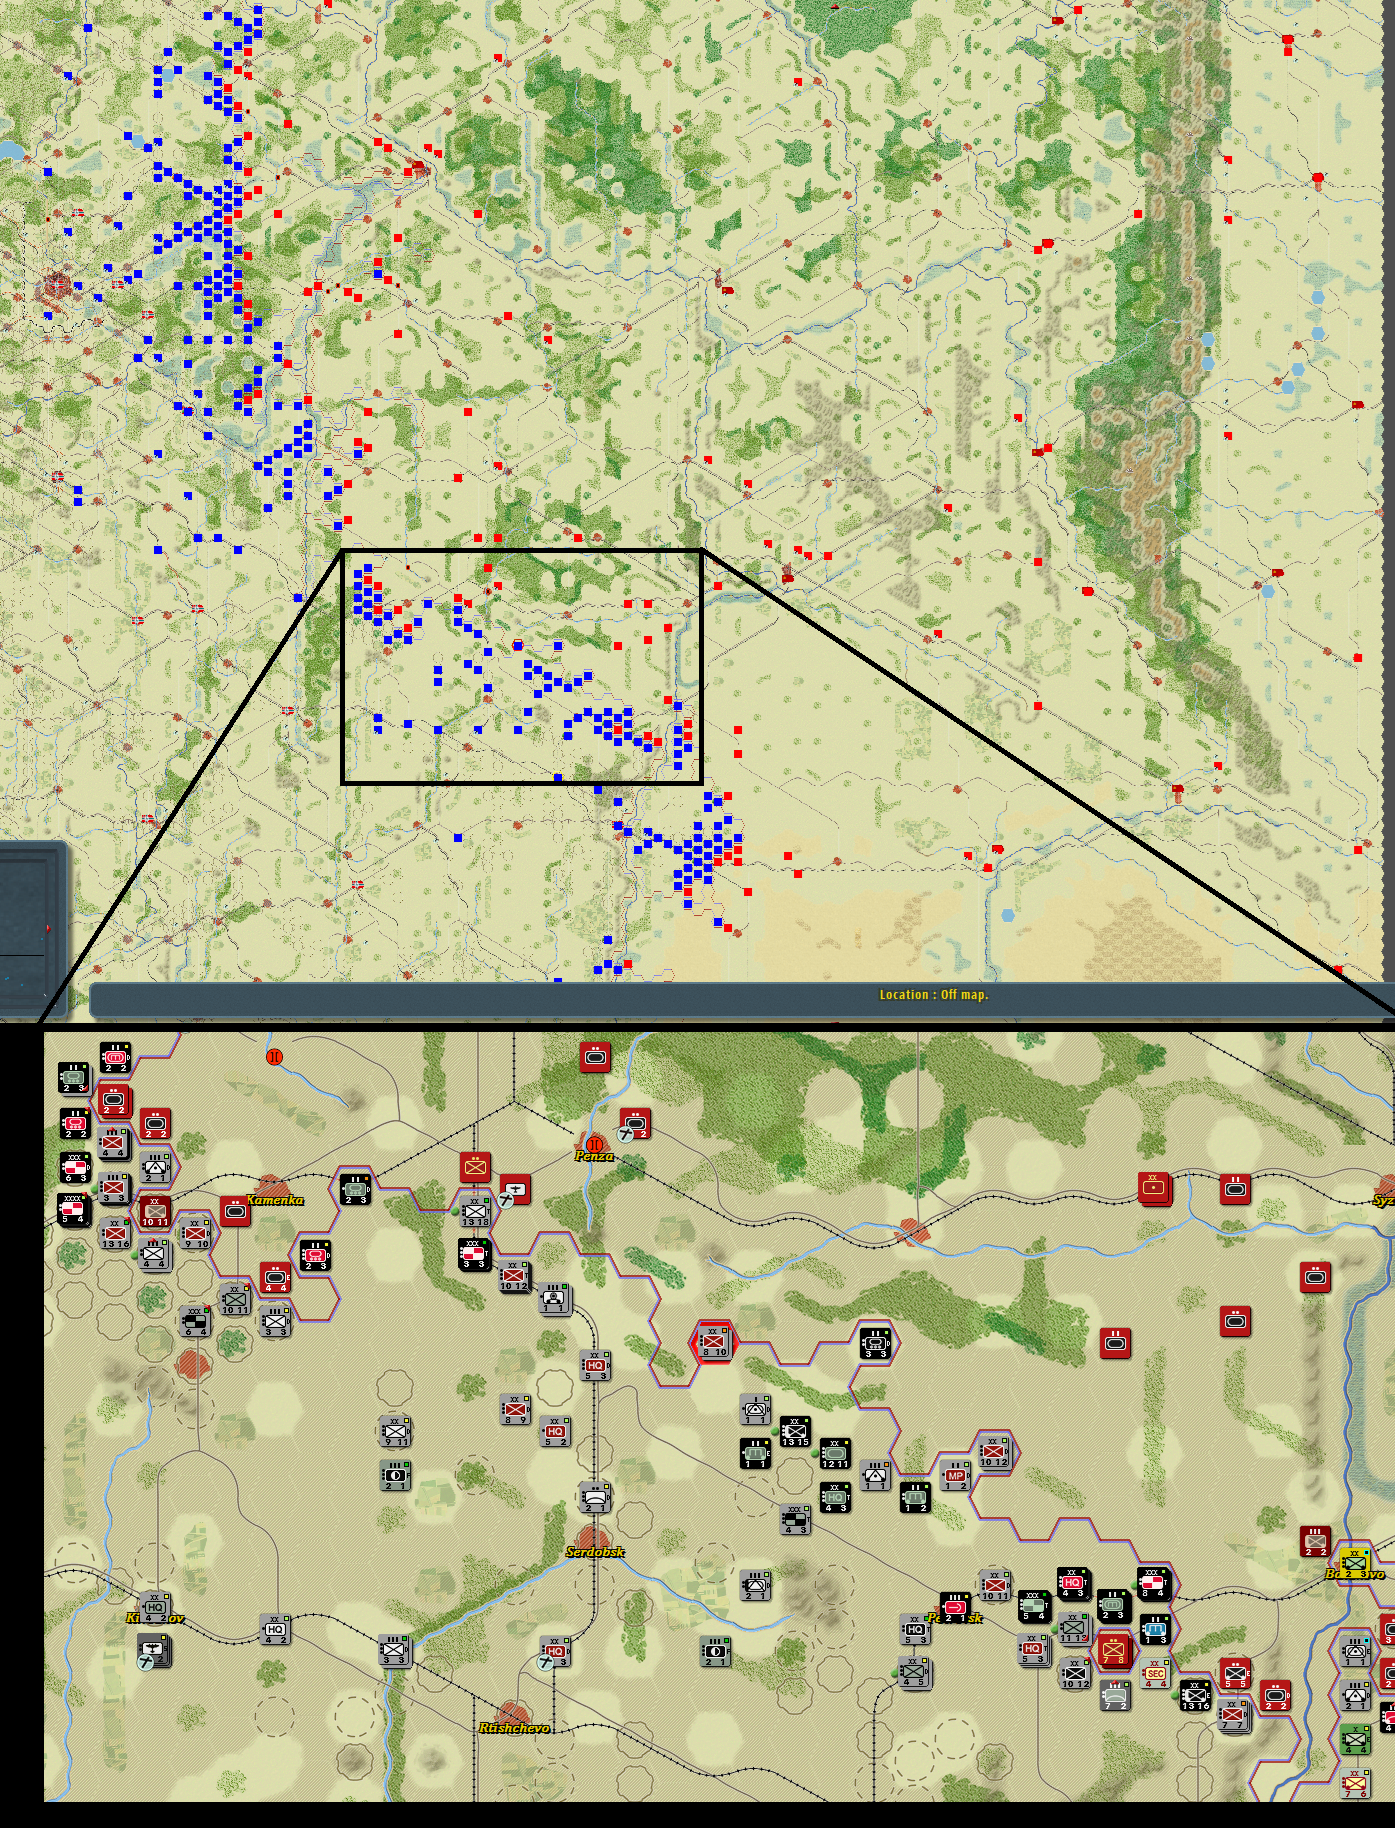
Task: Select the yellow unit counter 2-2
Action: pos(1355,1562)
